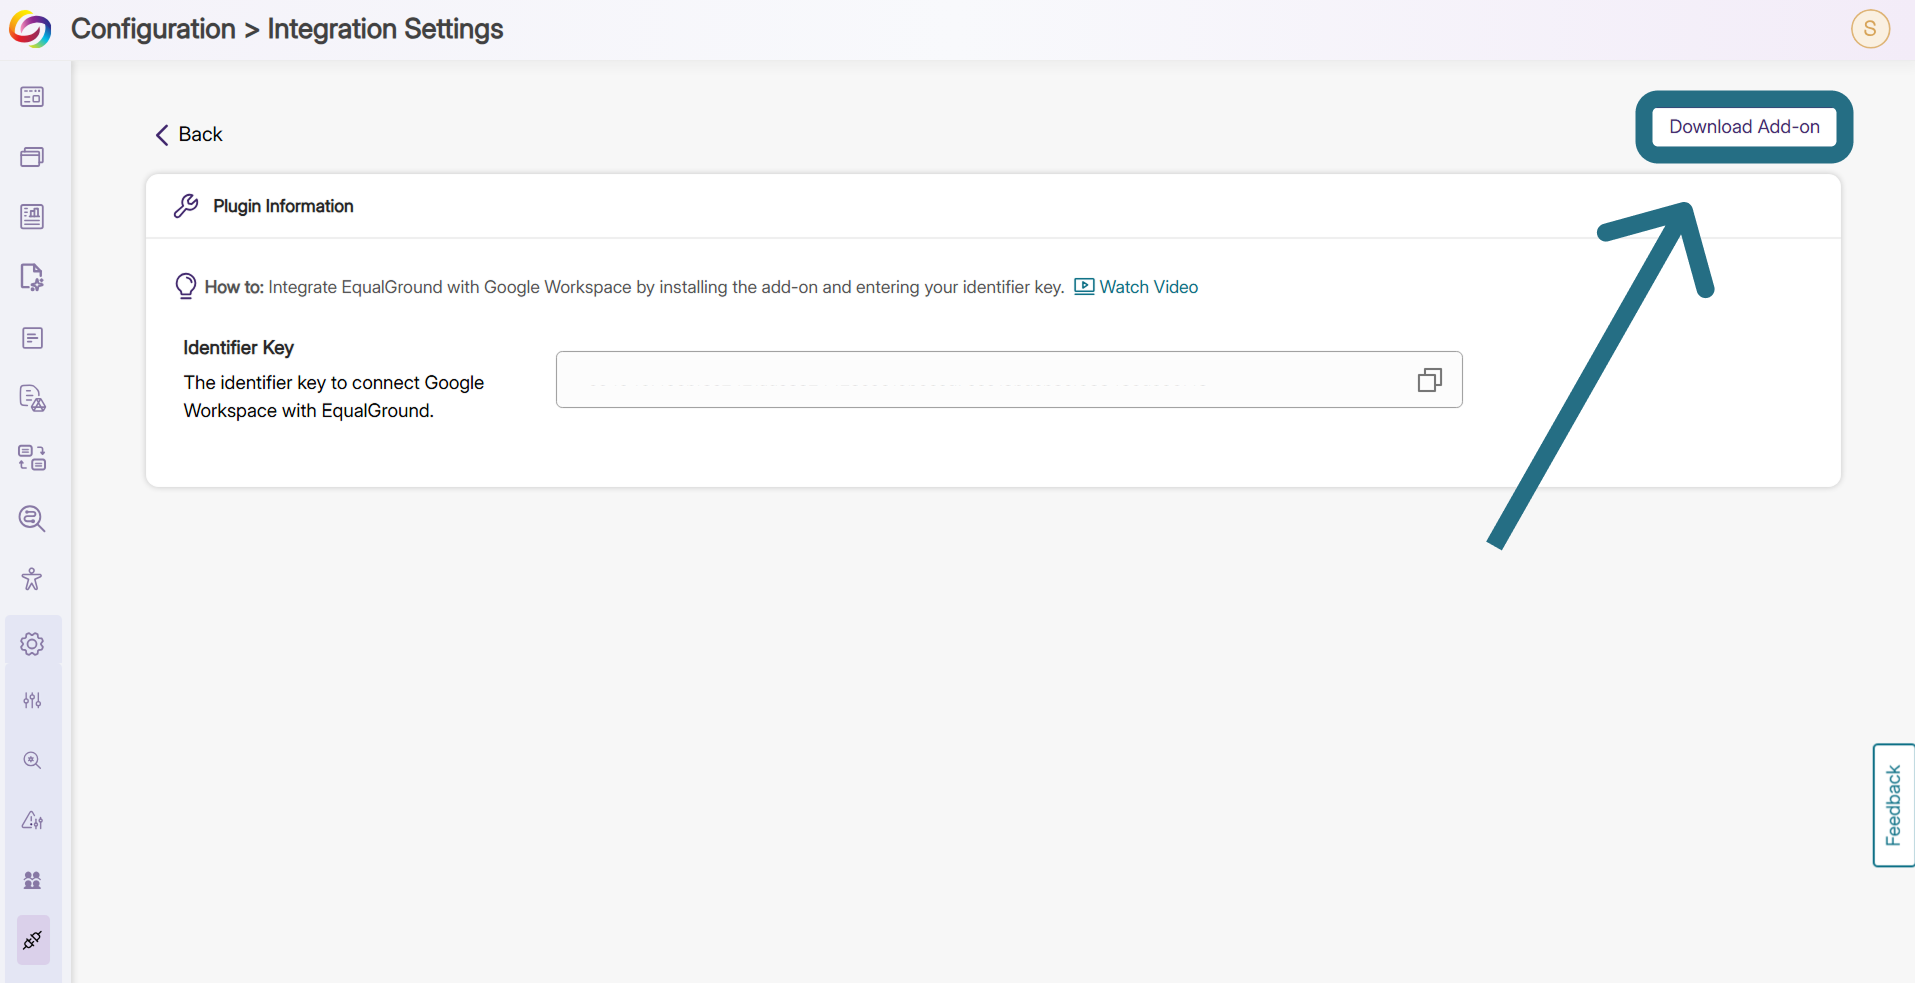Click the 'How to:' instruction text
This screenshot has width=1915, height=983.
coord(634,287)
